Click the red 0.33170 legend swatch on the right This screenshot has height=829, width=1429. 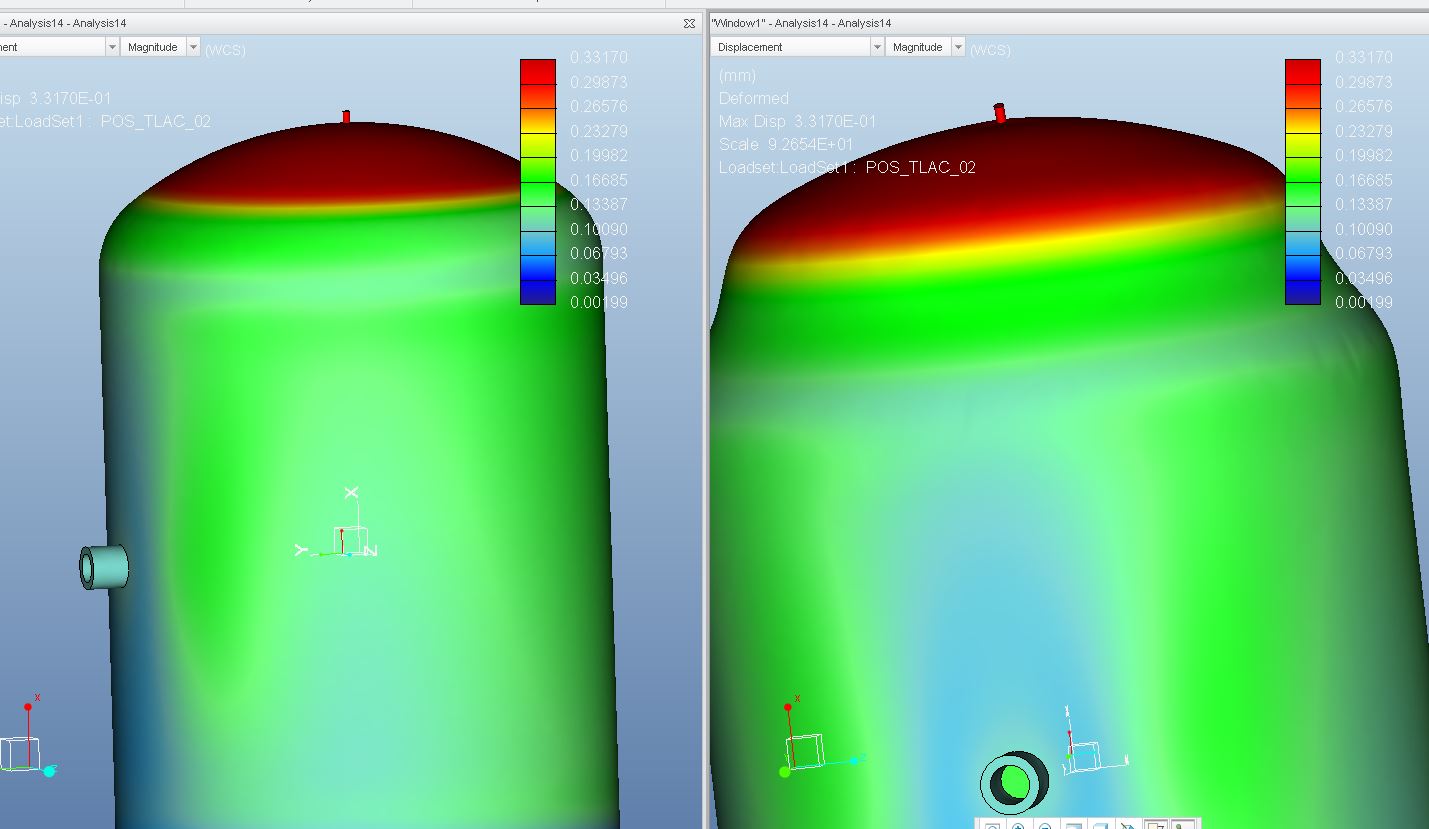point(1303,71)
